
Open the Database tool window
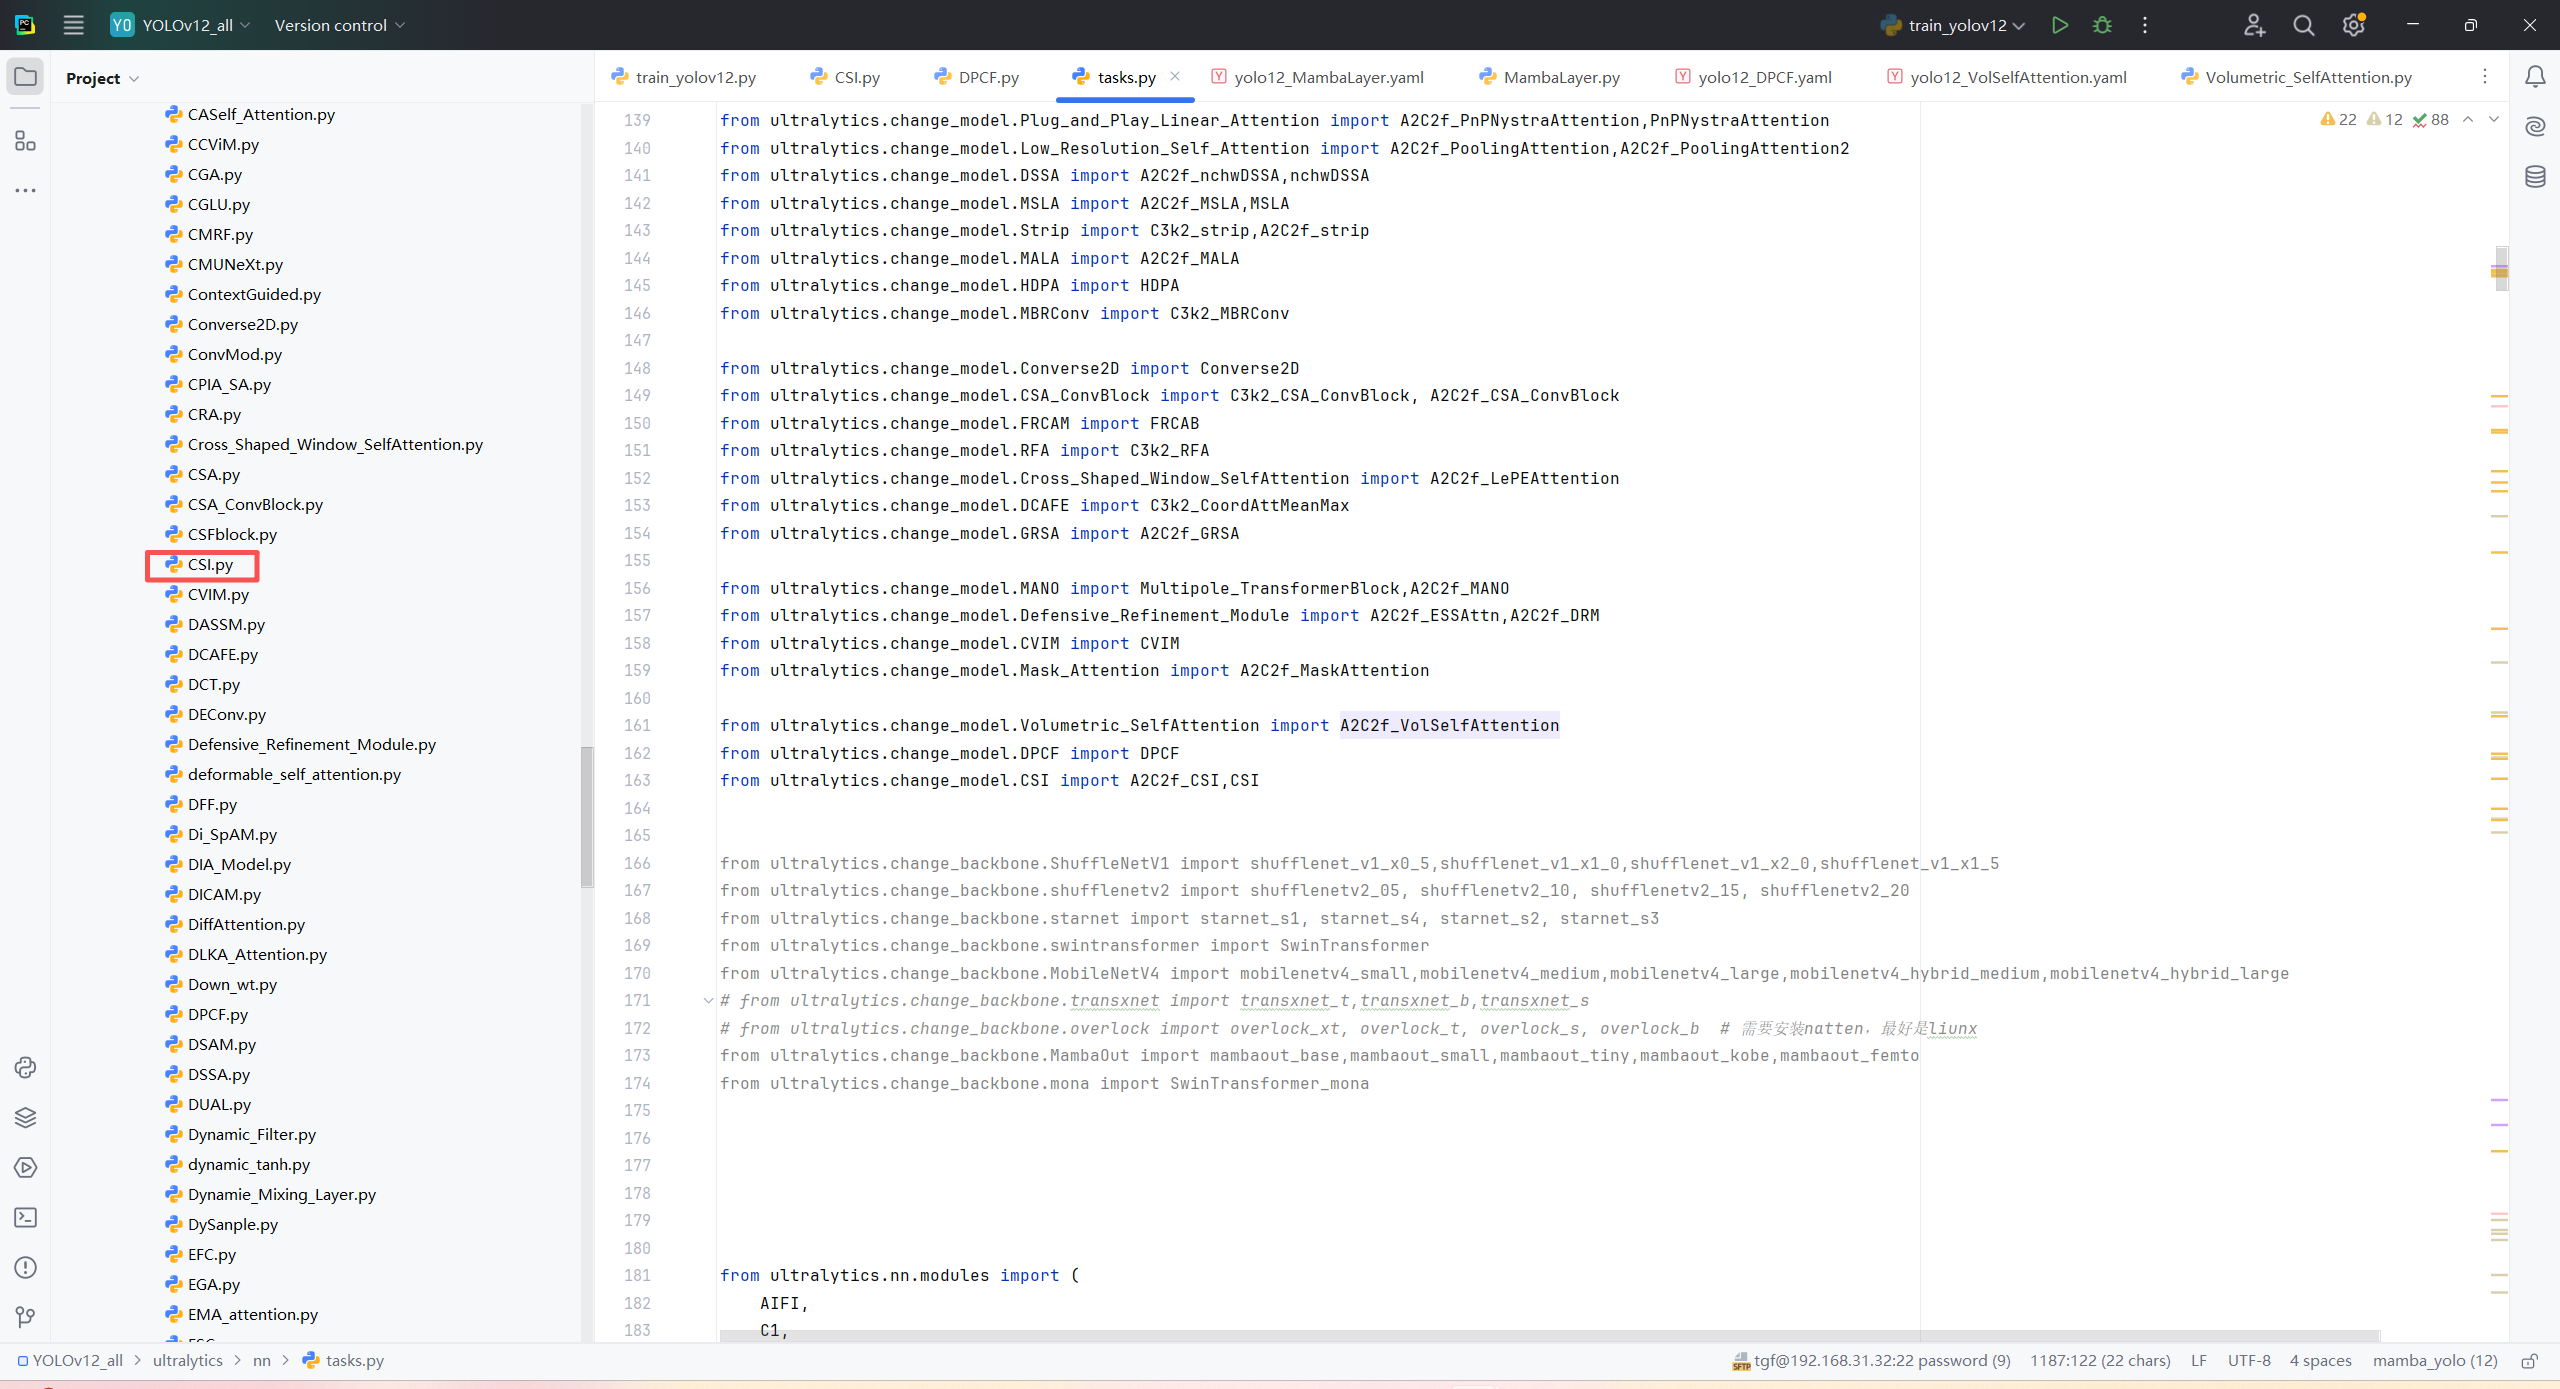(2535, 177)
